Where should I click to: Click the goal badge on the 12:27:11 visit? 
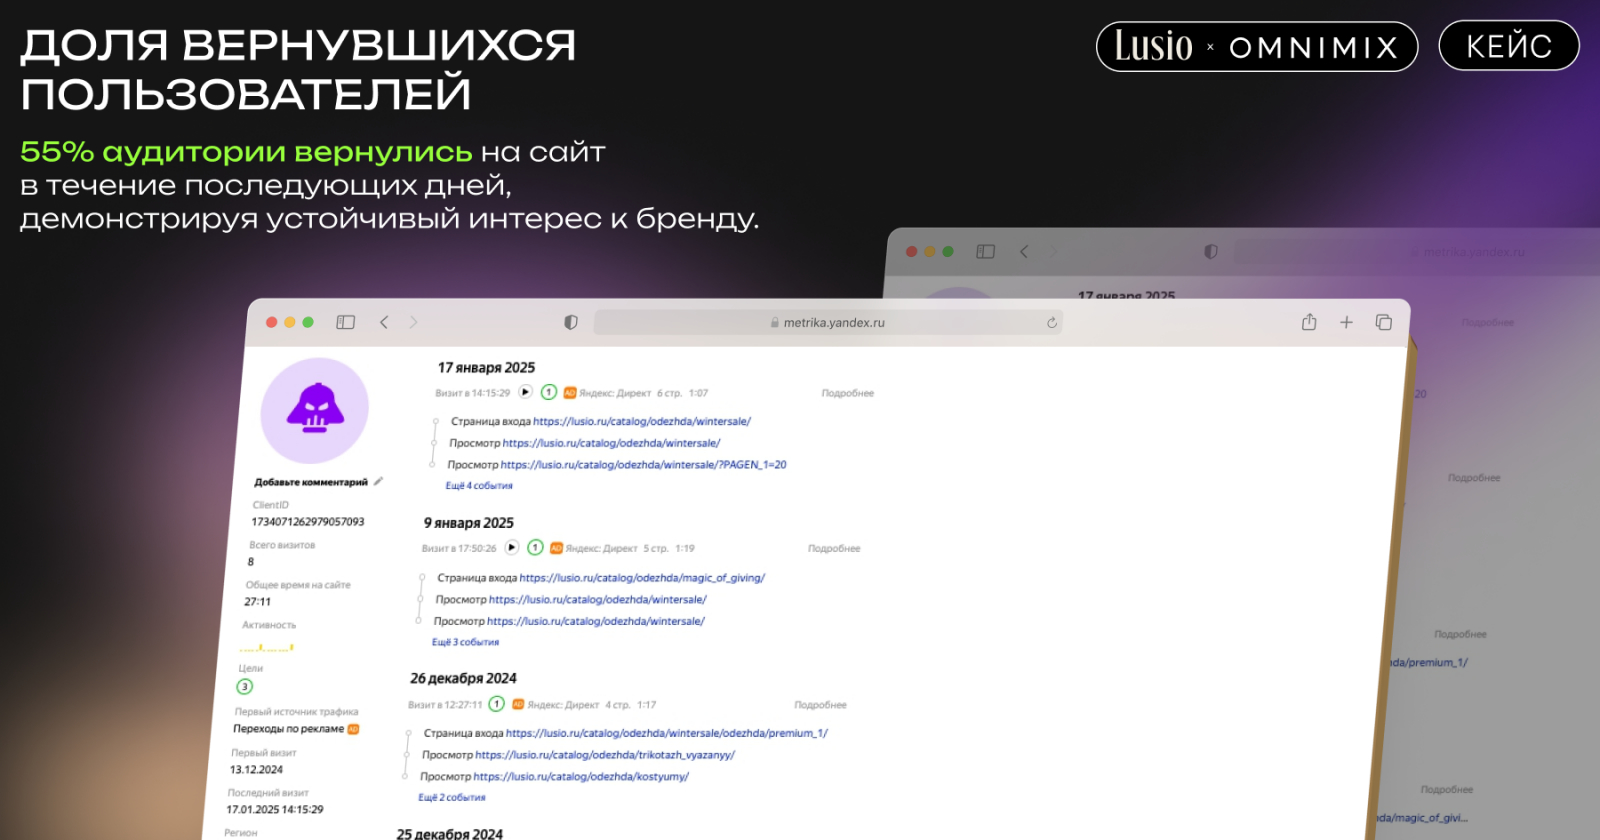[x=497, y=704]
